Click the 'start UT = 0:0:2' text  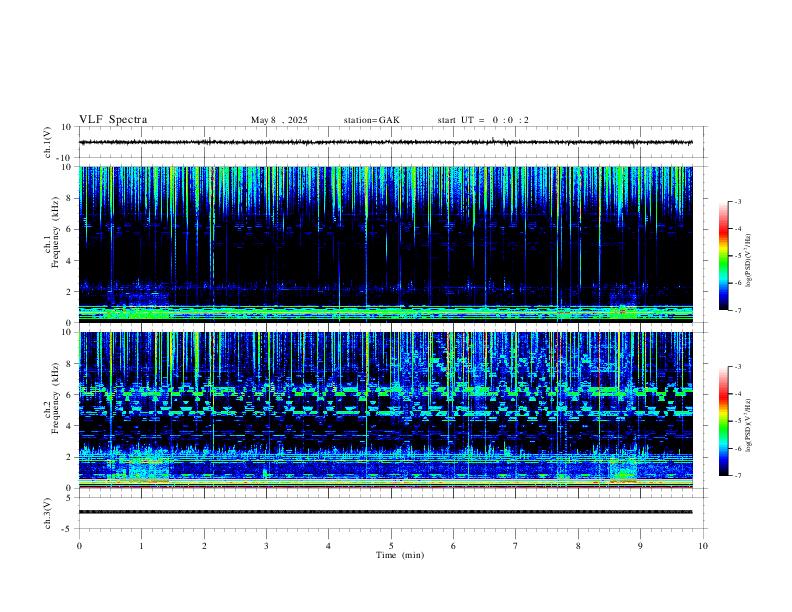click(483, 120)
